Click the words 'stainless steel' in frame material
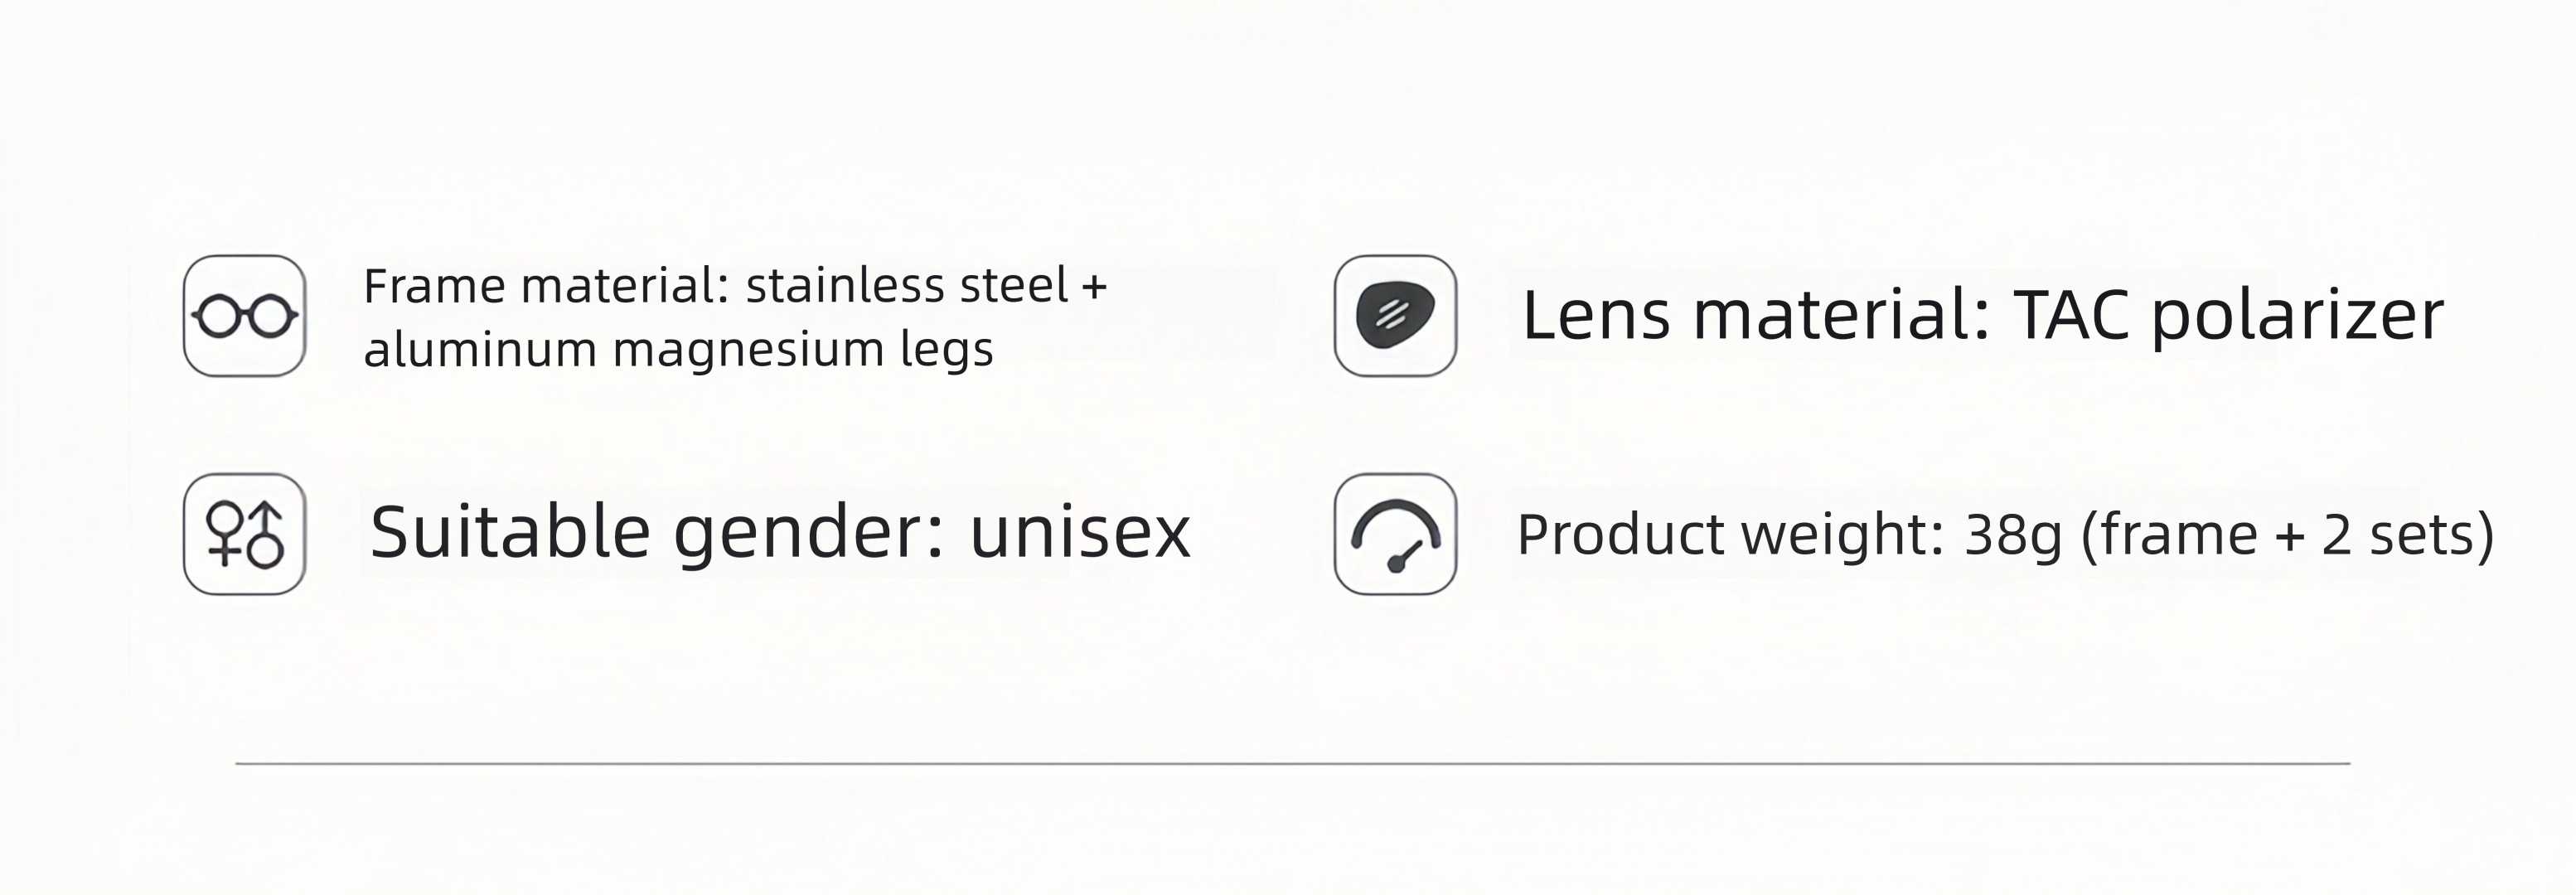The height and width of the screenshot is (895, 2576). (x=907, y=286)
